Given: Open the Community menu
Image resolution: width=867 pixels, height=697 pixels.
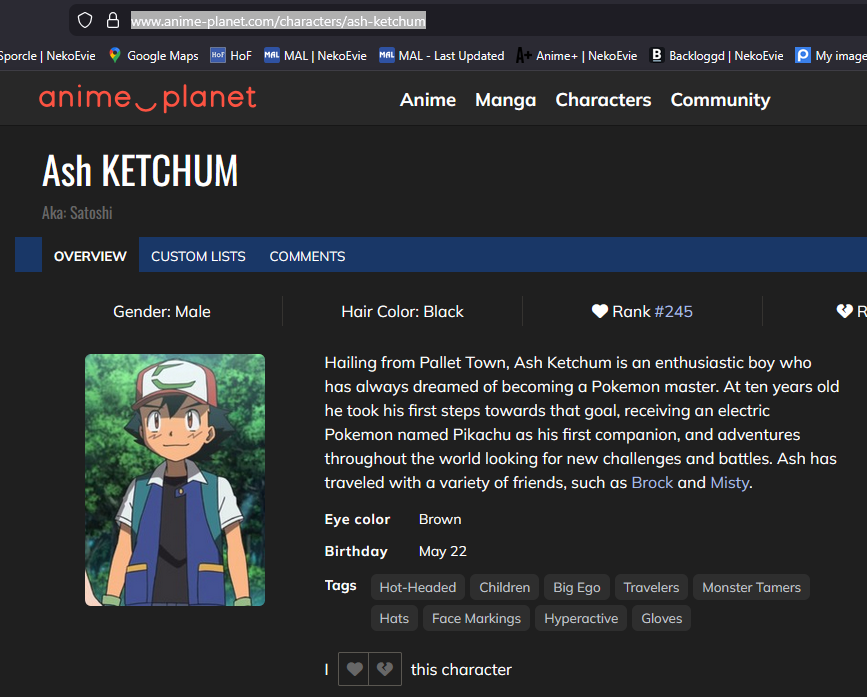Looking at the screenshot, I should (720, 100).
